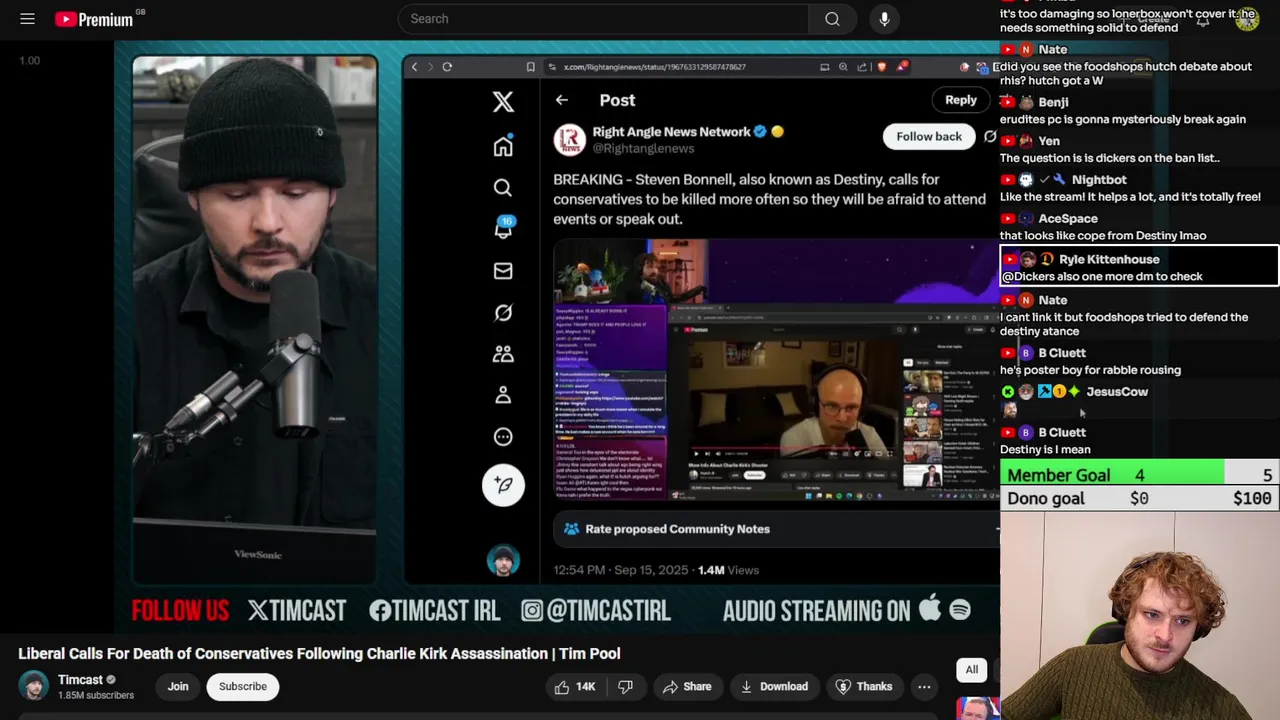
Task: Open X More circle icon
Action: (503, 437)
